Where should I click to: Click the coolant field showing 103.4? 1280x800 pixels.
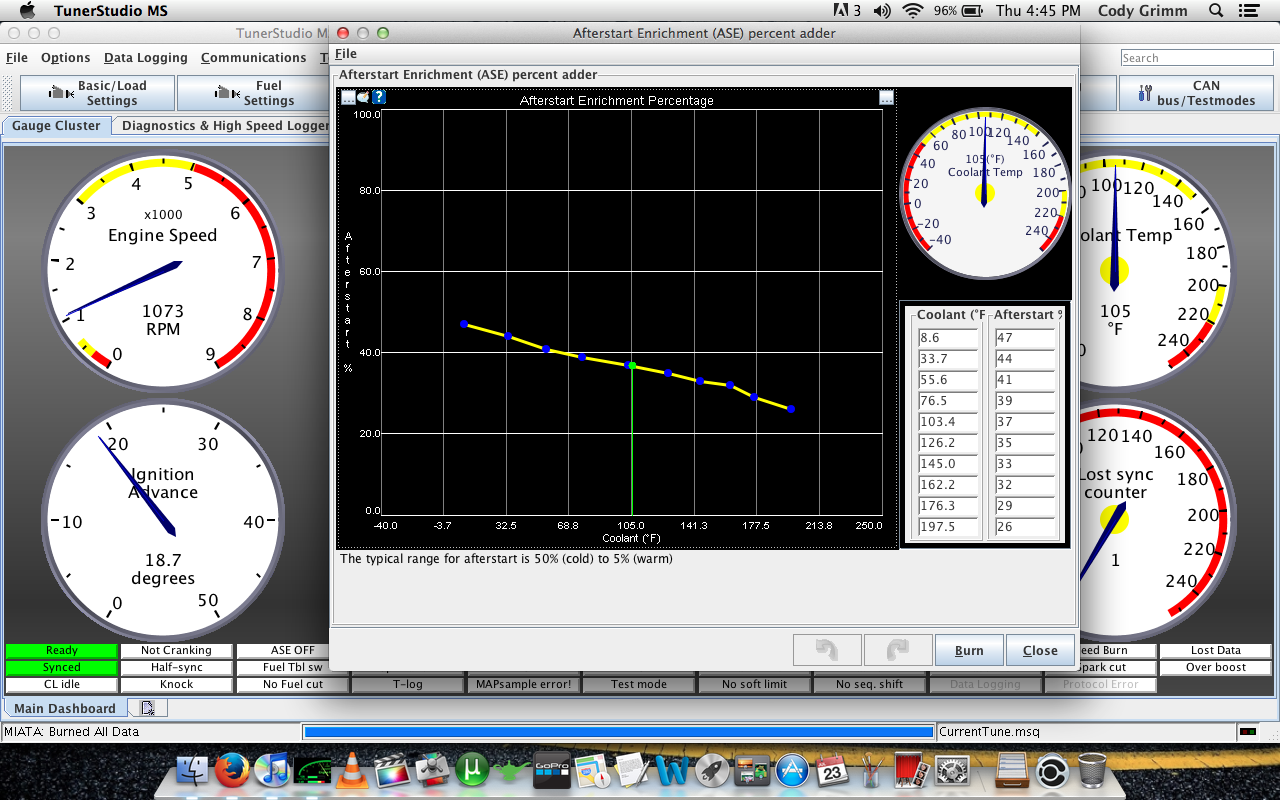947,422
